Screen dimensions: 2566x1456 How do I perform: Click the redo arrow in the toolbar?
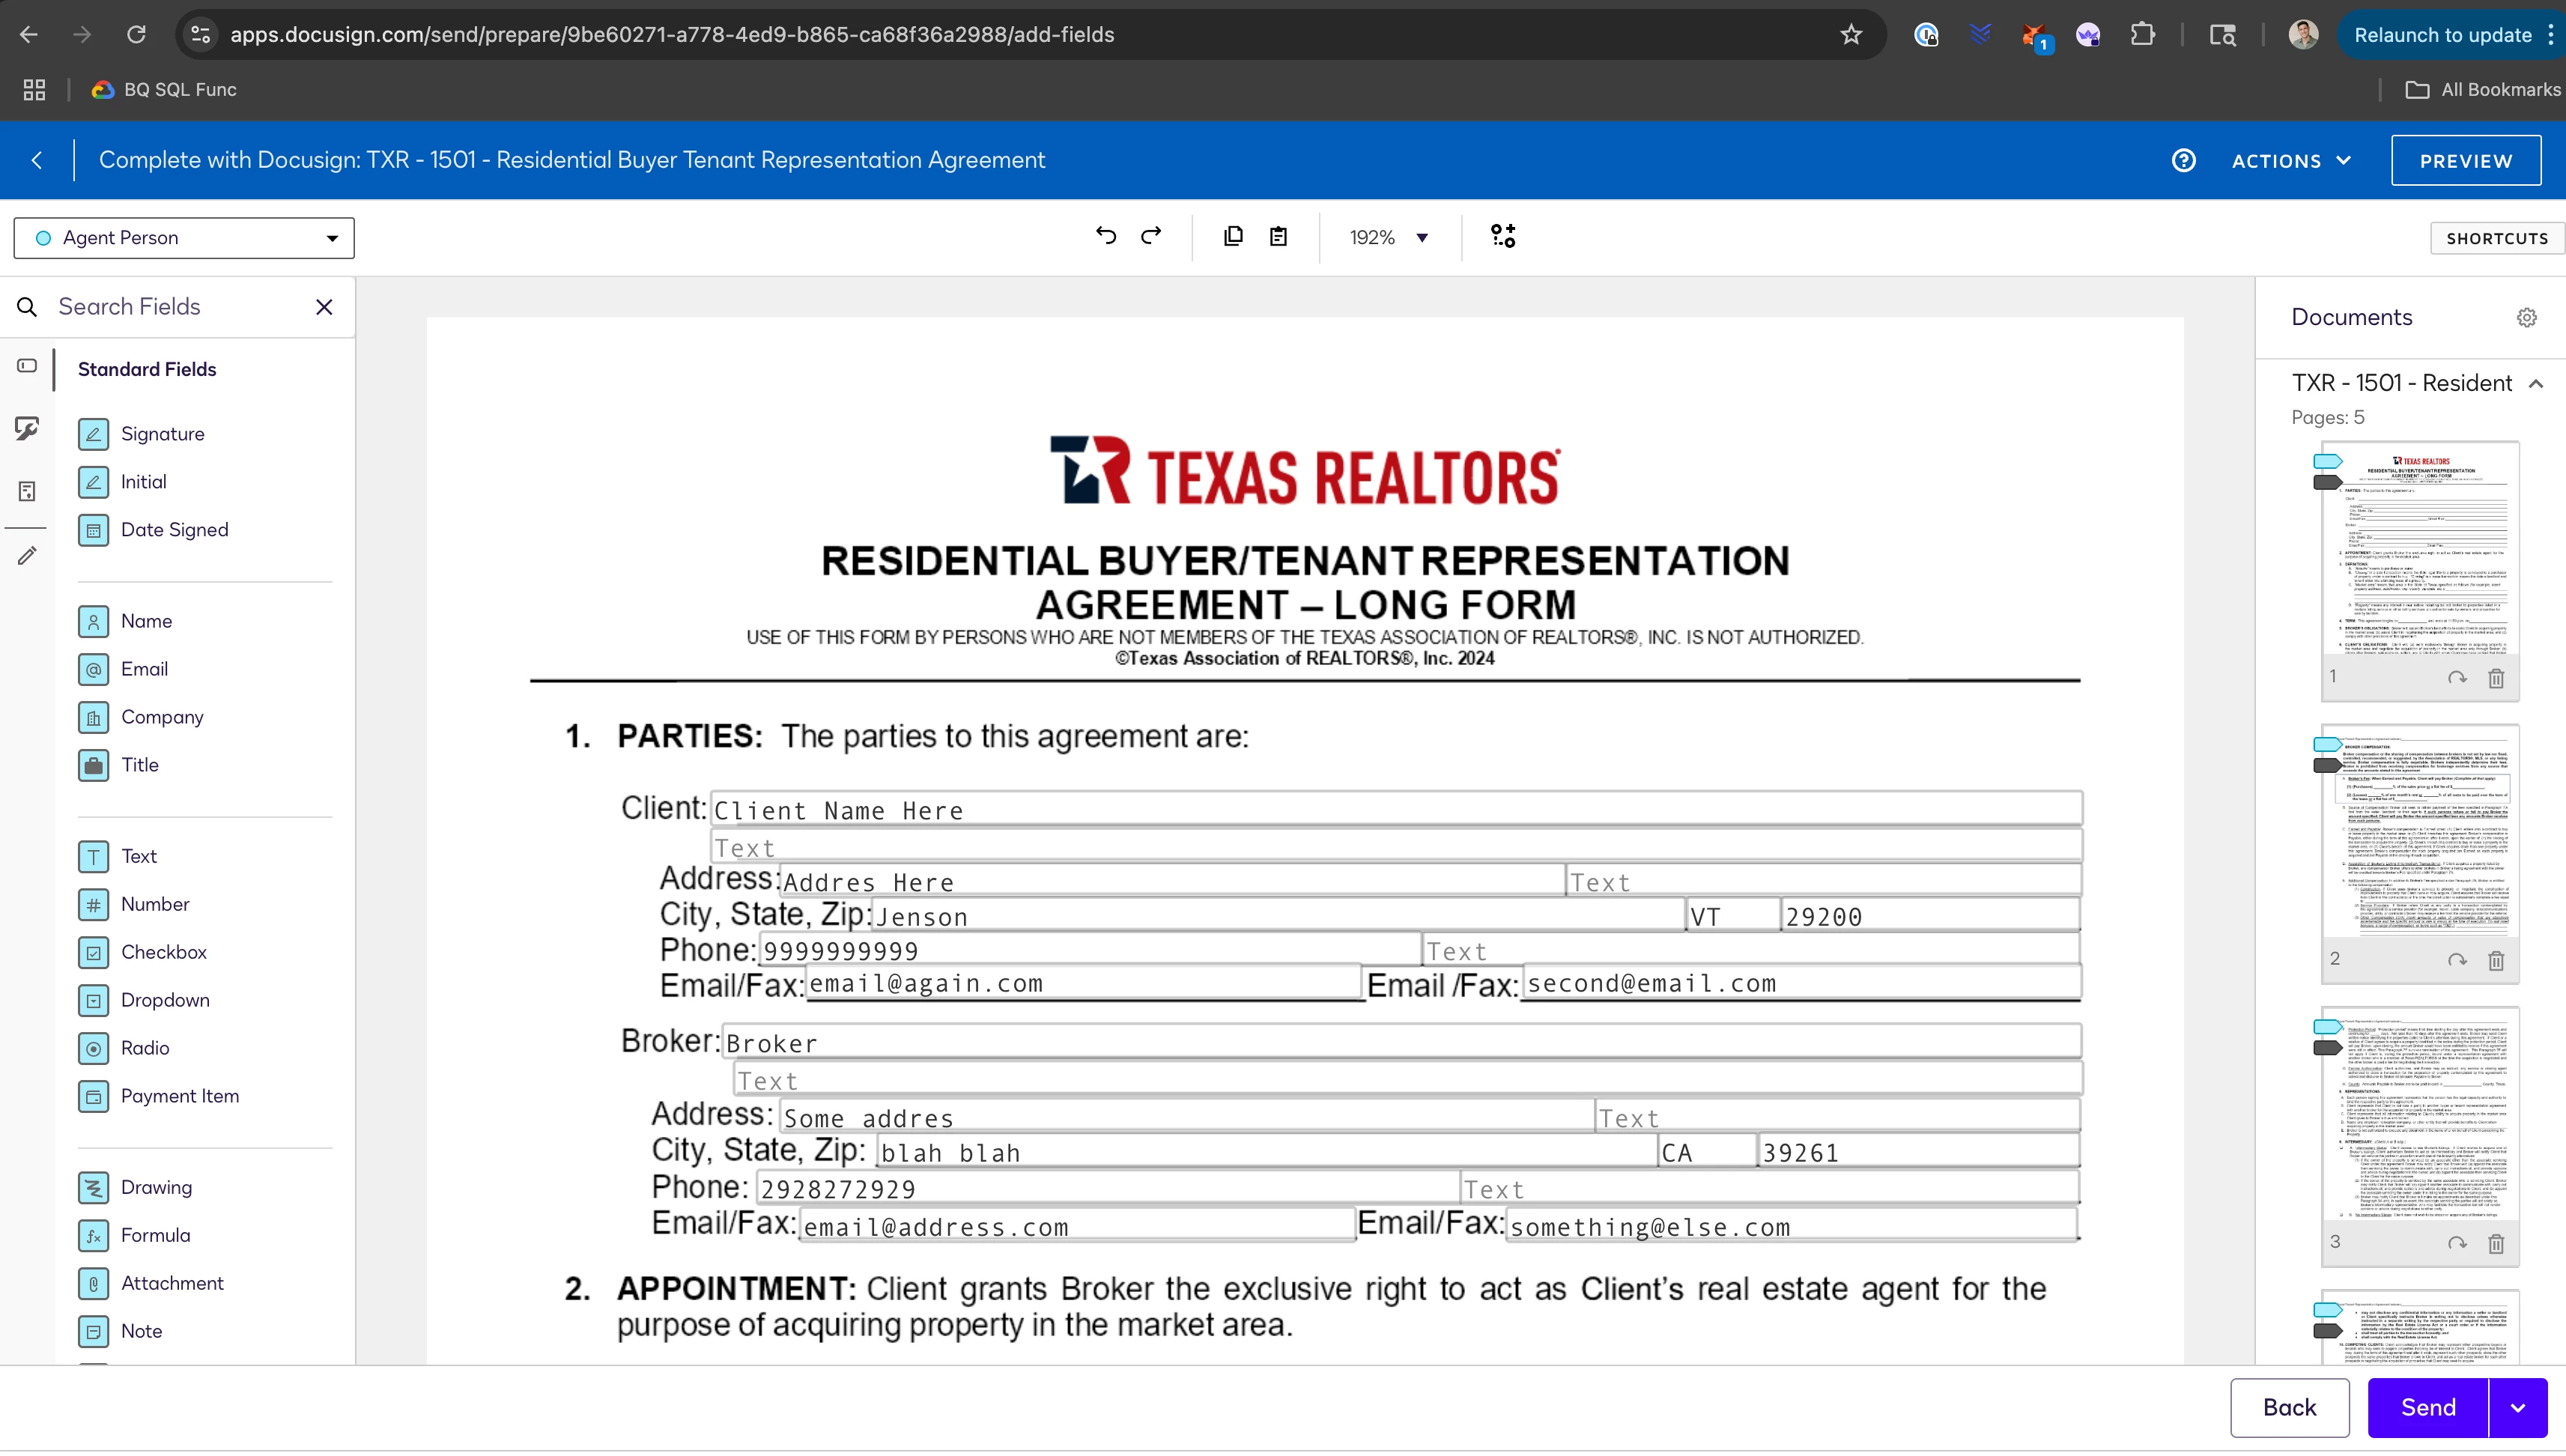(1151, 236)
